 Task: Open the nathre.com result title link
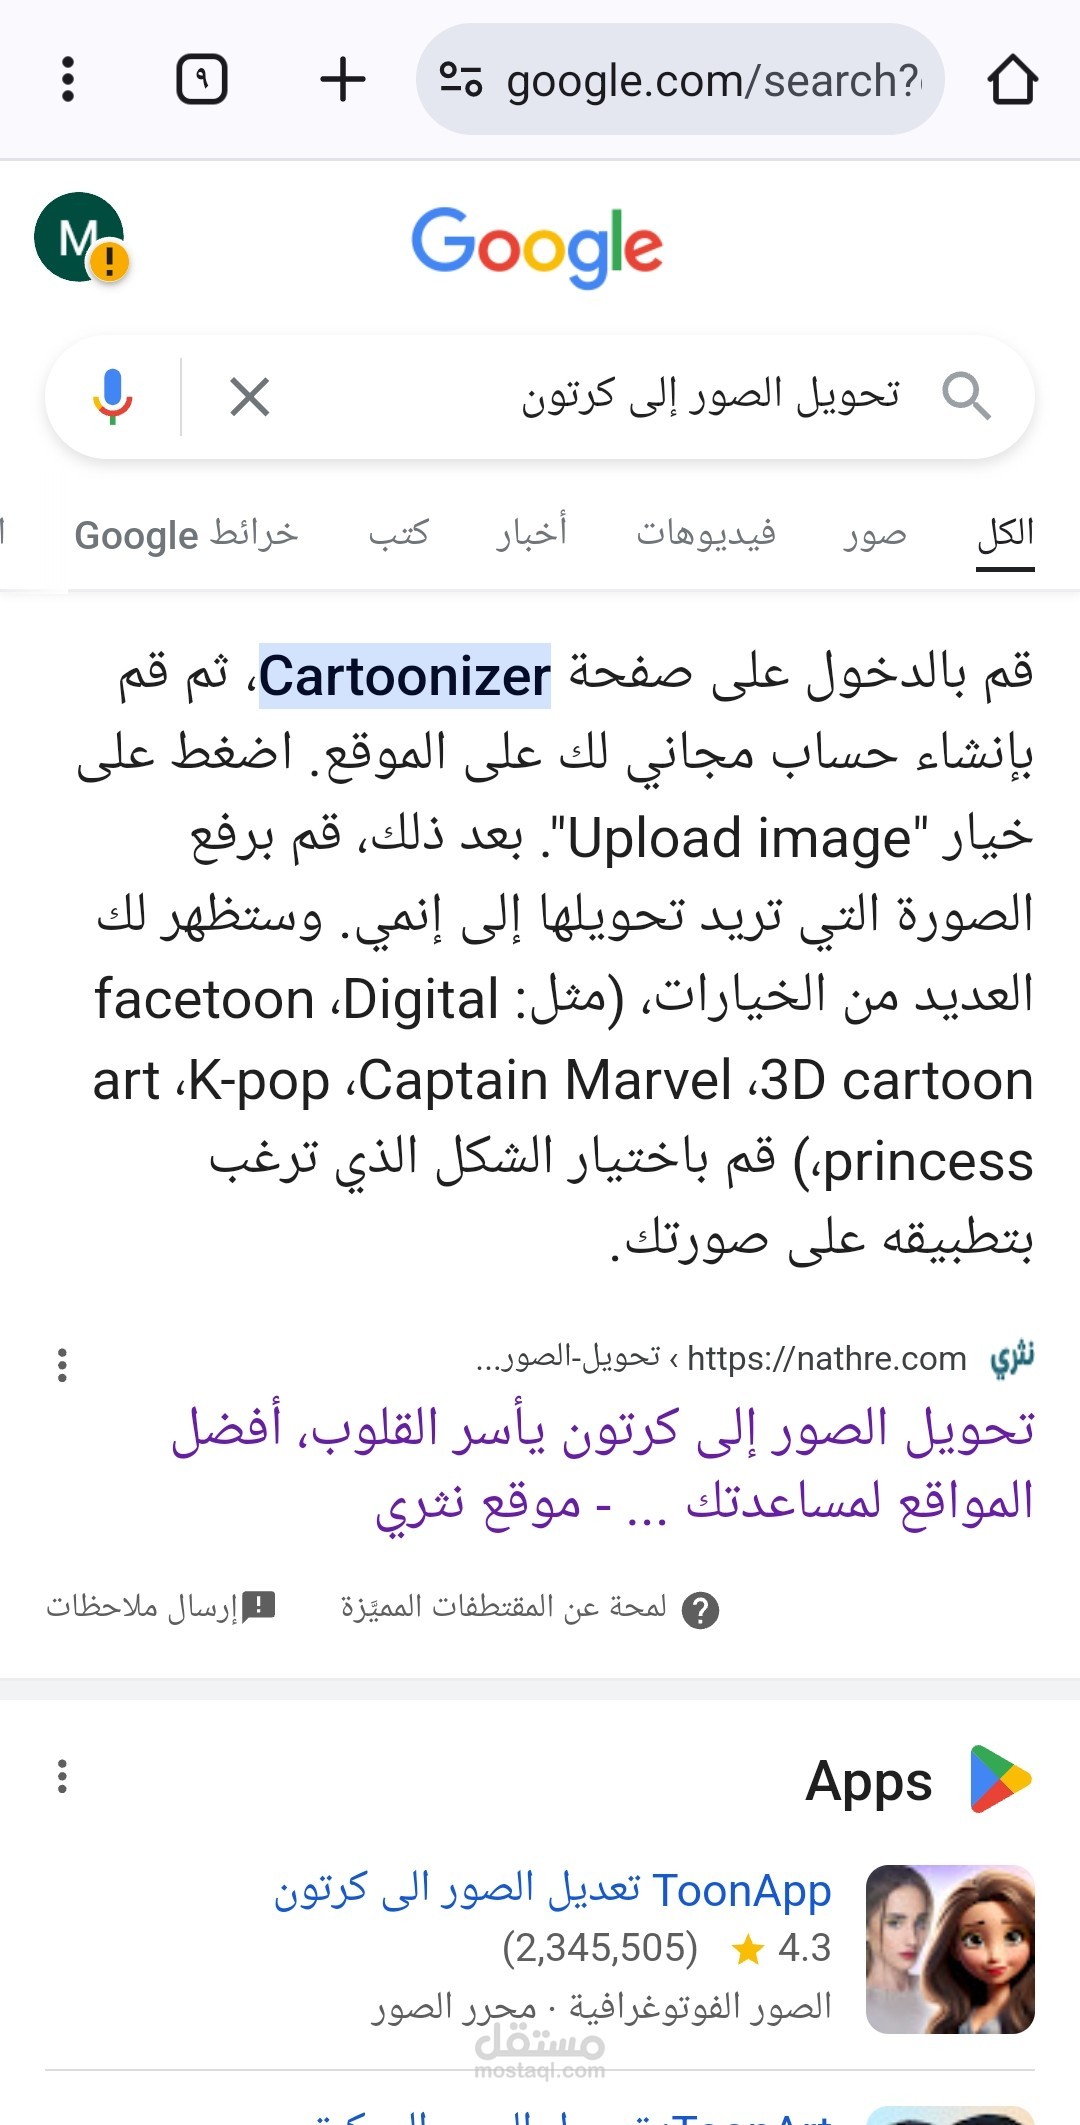click(x=603, y=1465)
